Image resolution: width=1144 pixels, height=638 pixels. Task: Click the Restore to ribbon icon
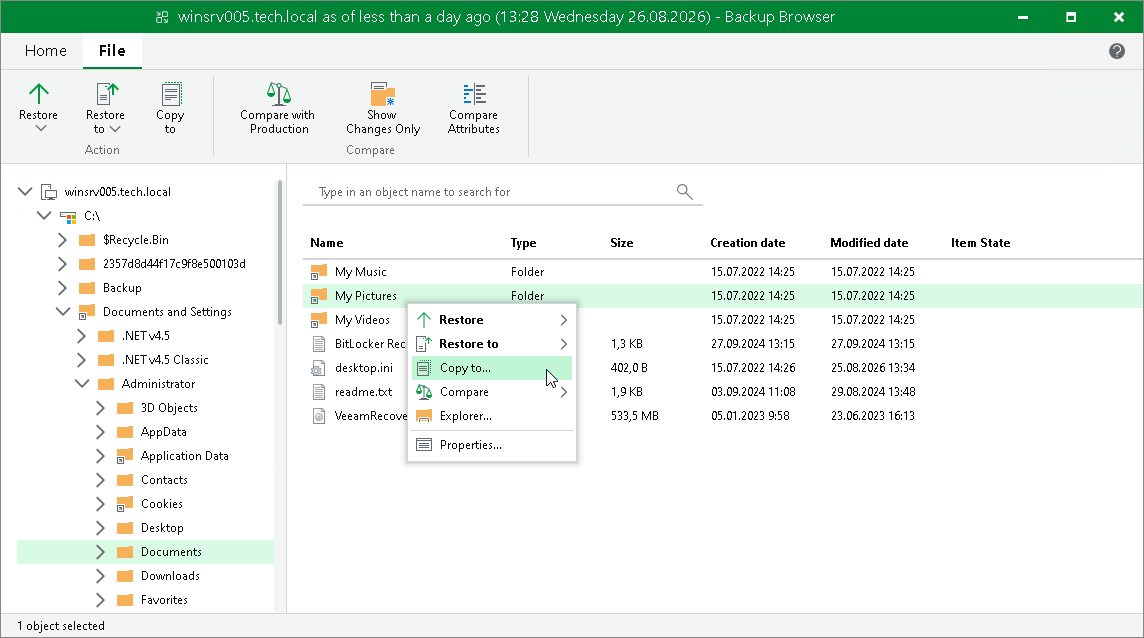coord(107,93)
